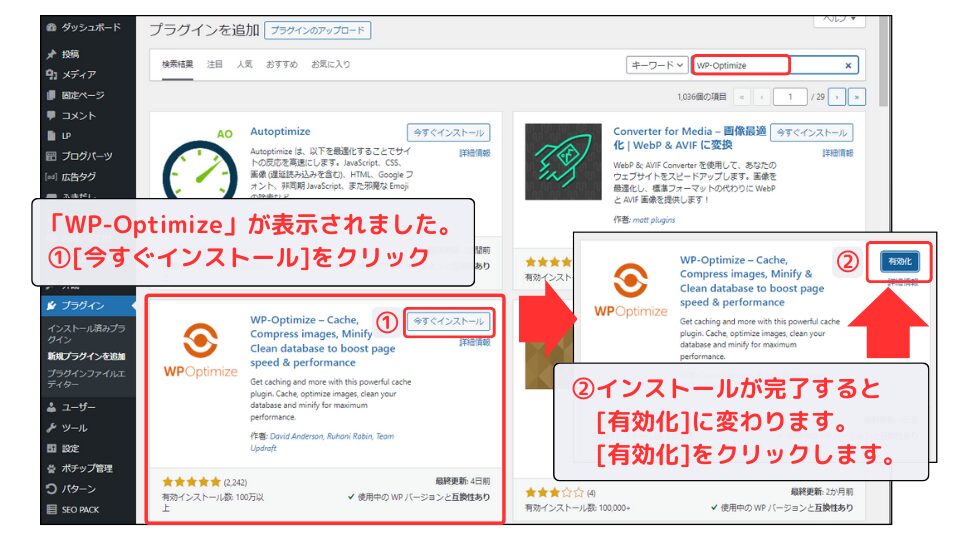This screenshot has width=960, height=540.
Task: Switch to the 注目 tab
Action: coord(214,64)
